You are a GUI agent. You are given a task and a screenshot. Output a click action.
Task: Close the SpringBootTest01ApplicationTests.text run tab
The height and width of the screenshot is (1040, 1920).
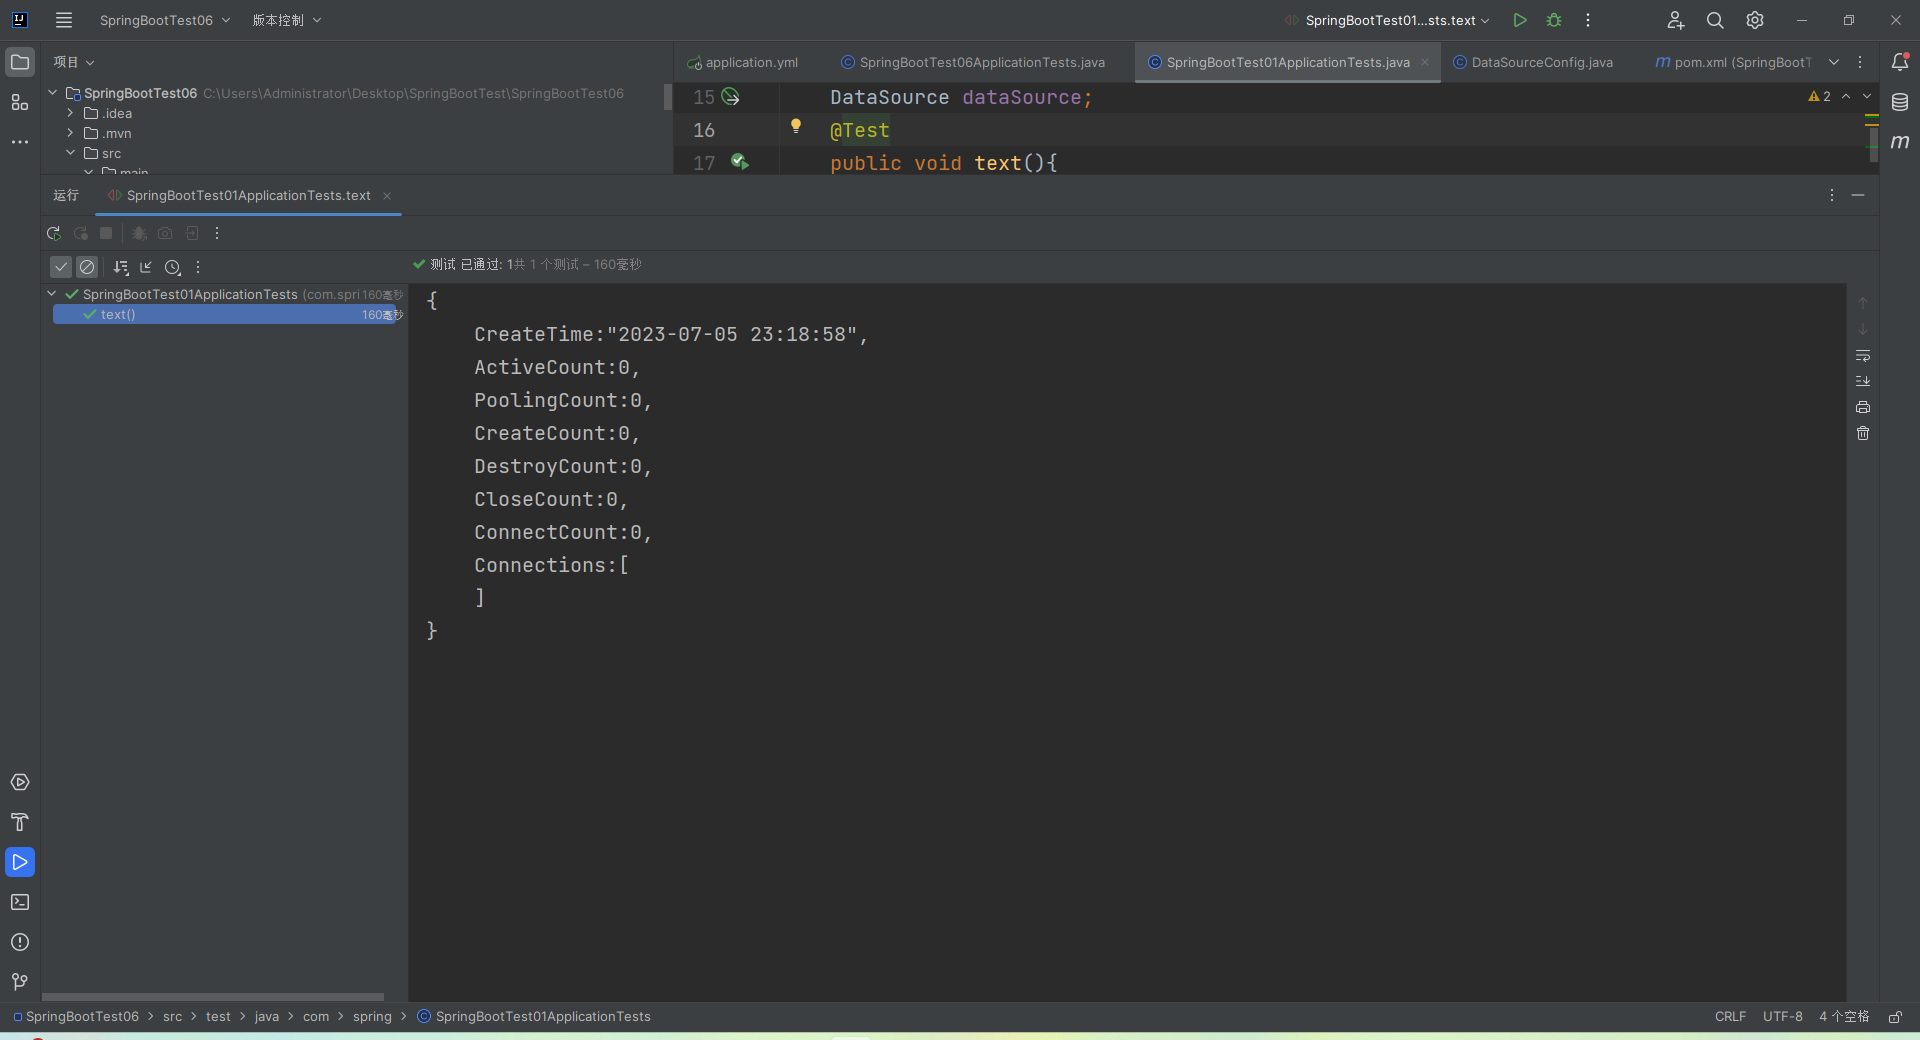click(387, 195)
